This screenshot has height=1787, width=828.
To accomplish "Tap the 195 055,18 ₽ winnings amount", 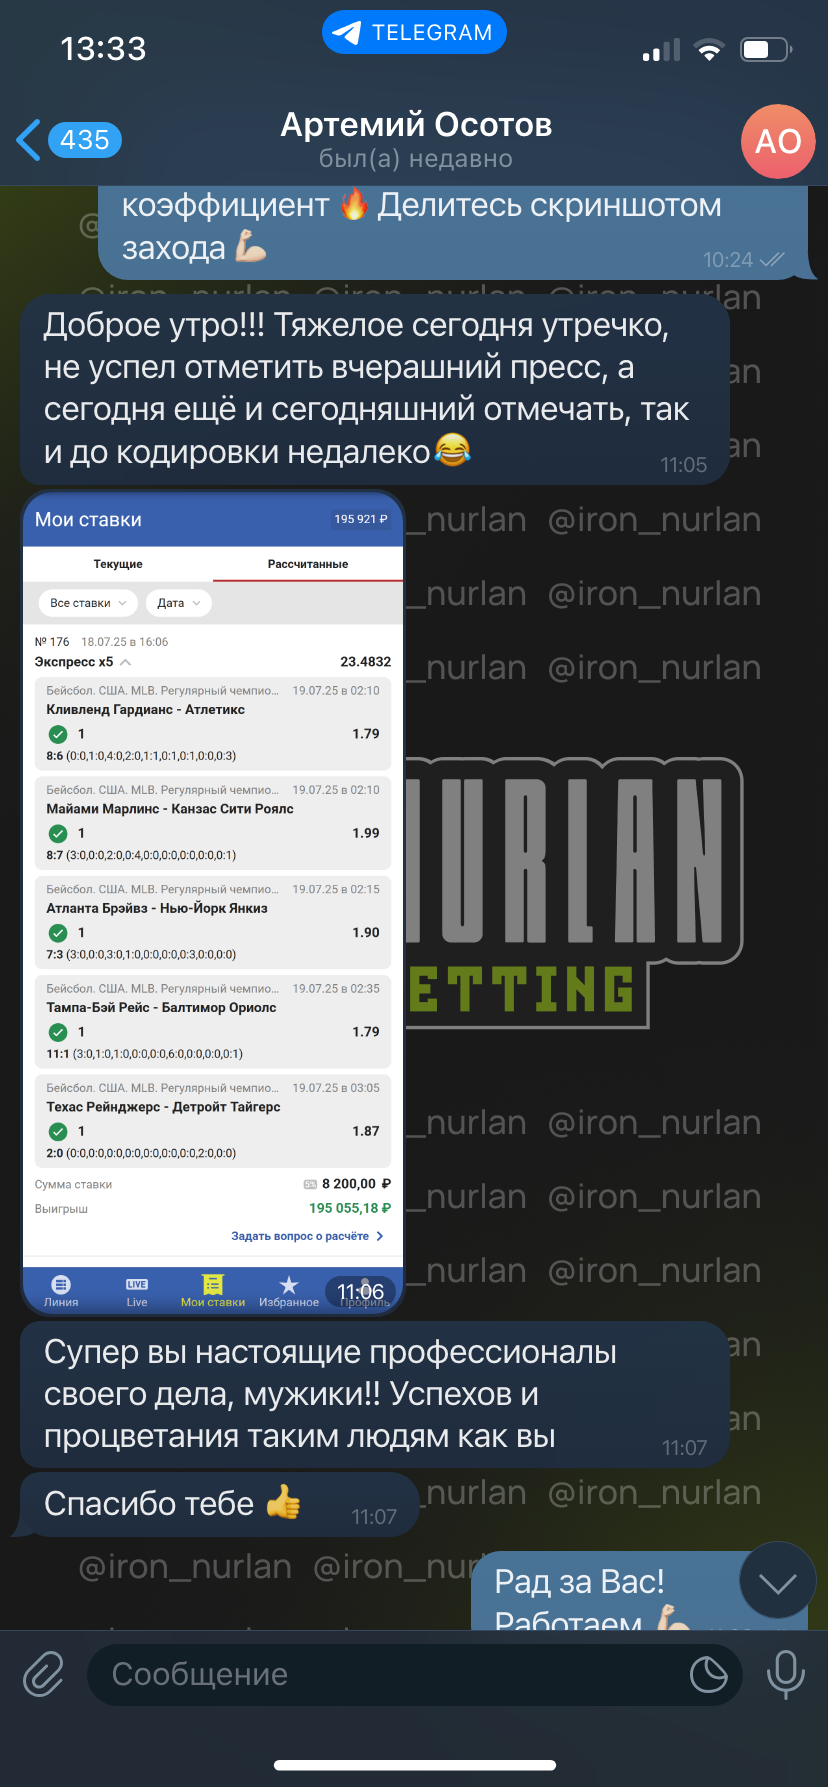I will [350, 1208].
